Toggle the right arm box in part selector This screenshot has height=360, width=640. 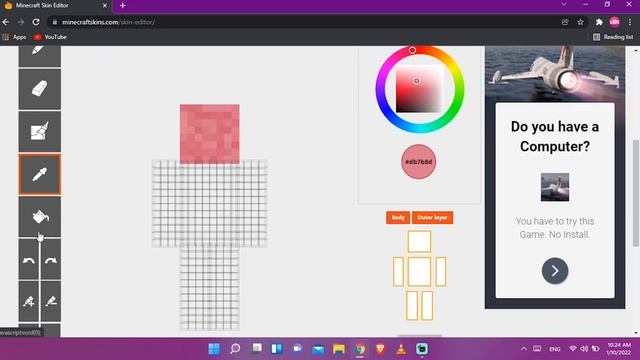(x=441, y=271)
